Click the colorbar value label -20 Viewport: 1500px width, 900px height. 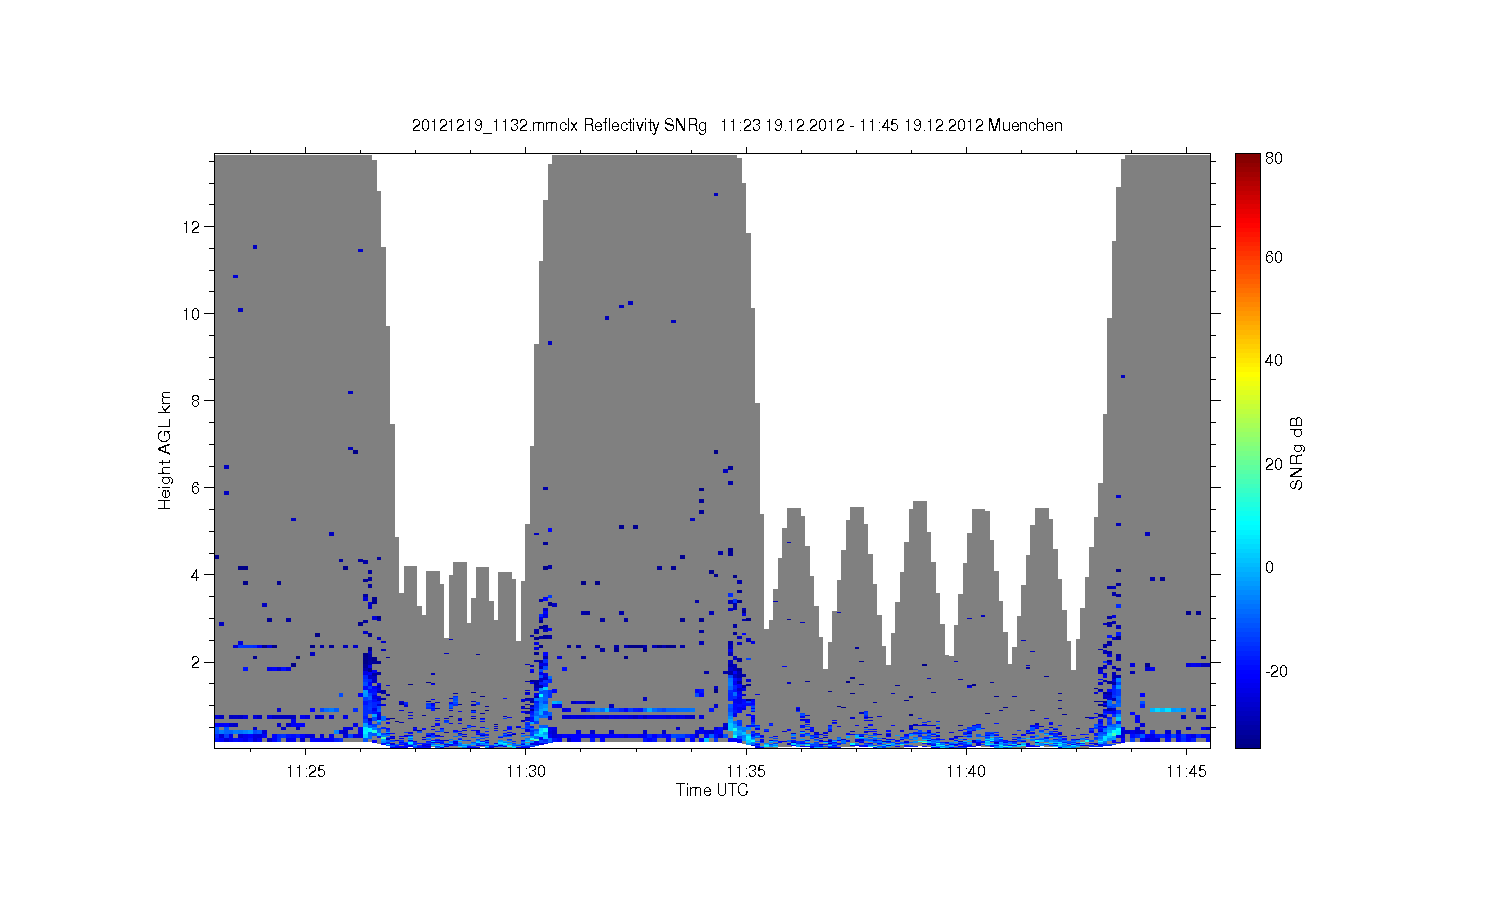pyautogui.click(x=1276, y=671)
